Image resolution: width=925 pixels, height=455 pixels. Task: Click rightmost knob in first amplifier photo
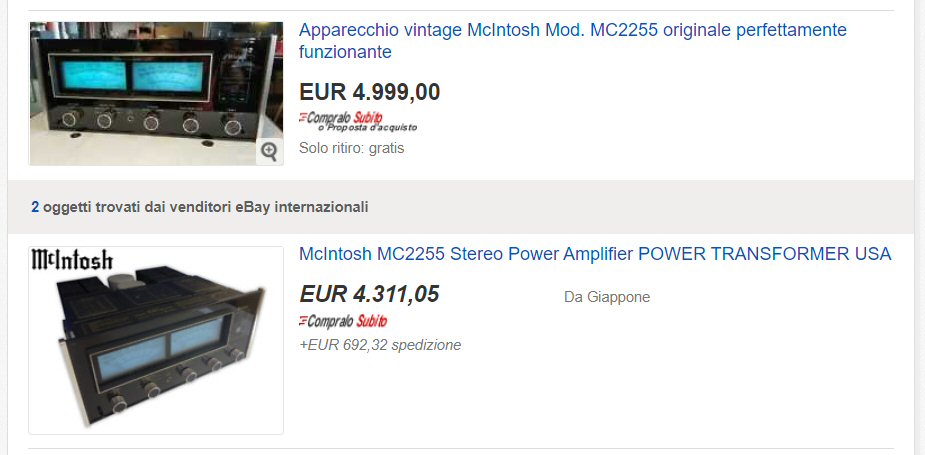click(232, 126)
